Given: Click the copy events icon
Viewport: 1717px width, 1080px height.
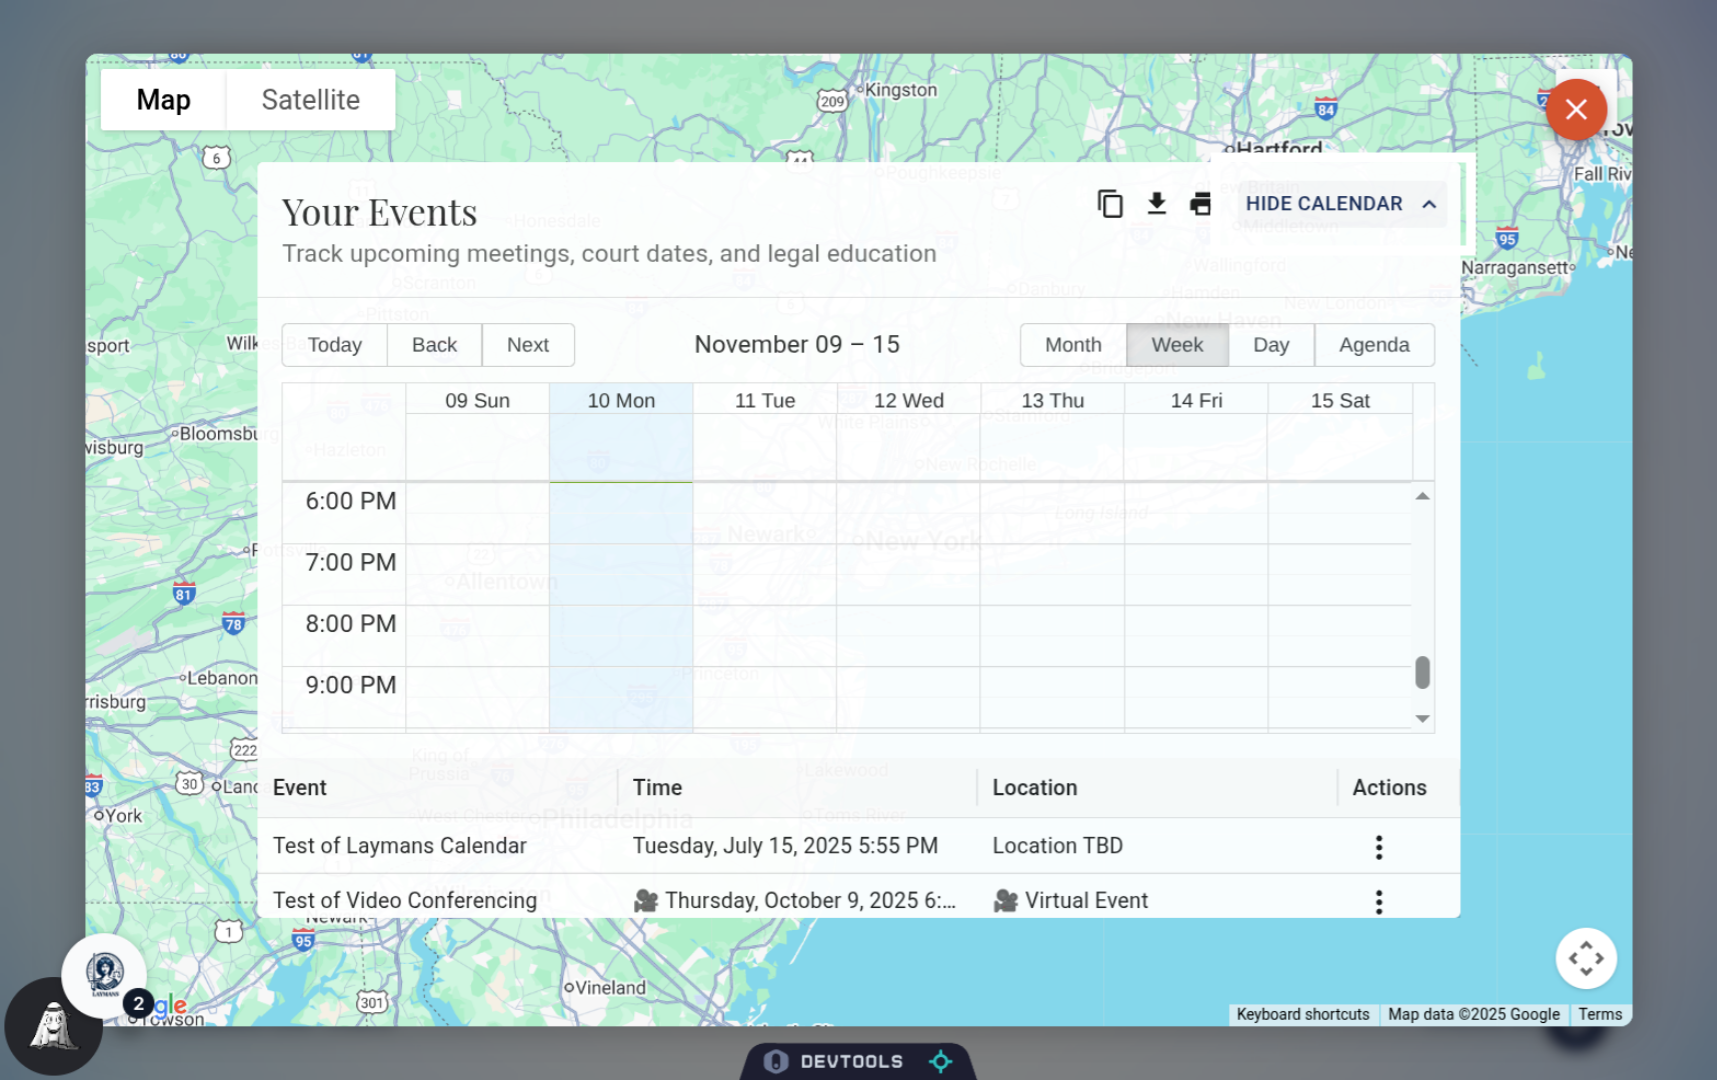Looking at the screenshot, I should pos(1110,203).
